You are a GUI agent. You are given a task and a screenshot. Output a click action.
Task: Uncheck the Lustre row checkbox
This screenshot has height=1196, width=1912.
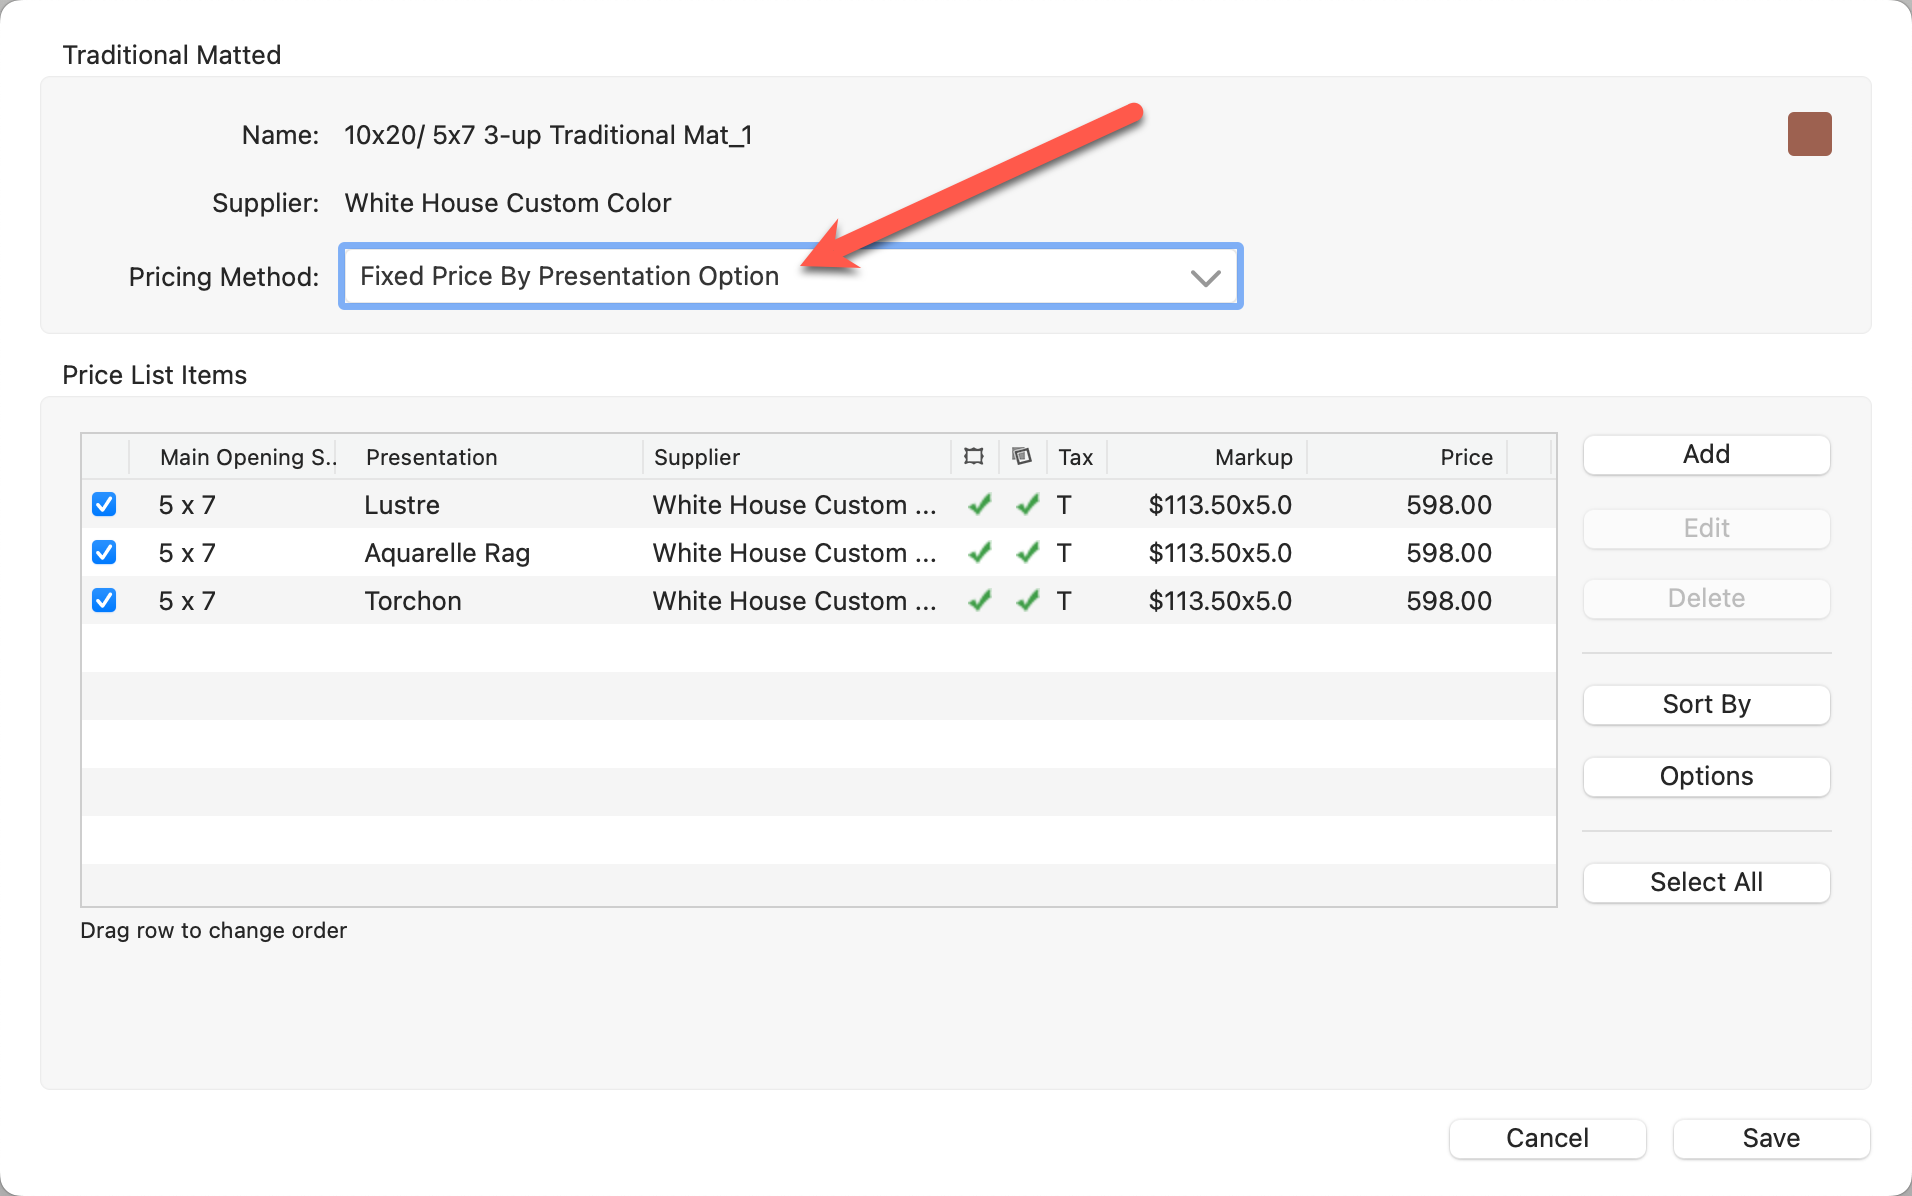click(x=104, y=505)
